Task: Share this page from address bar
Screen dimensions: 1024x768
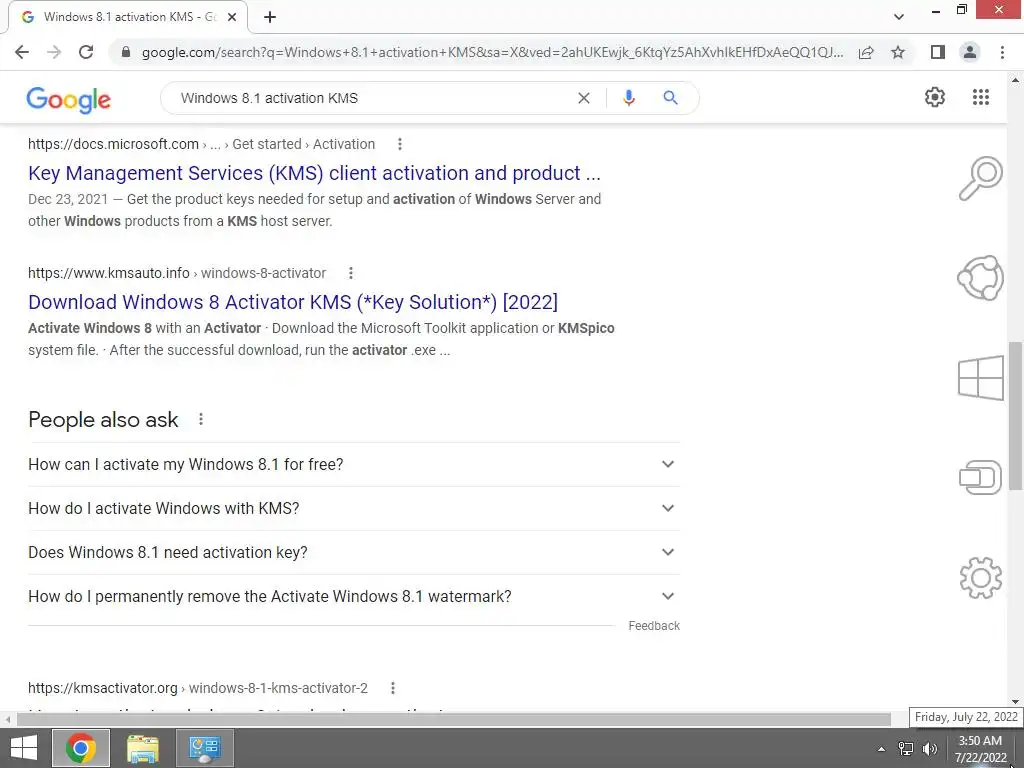Action: [x=866, y=52]
